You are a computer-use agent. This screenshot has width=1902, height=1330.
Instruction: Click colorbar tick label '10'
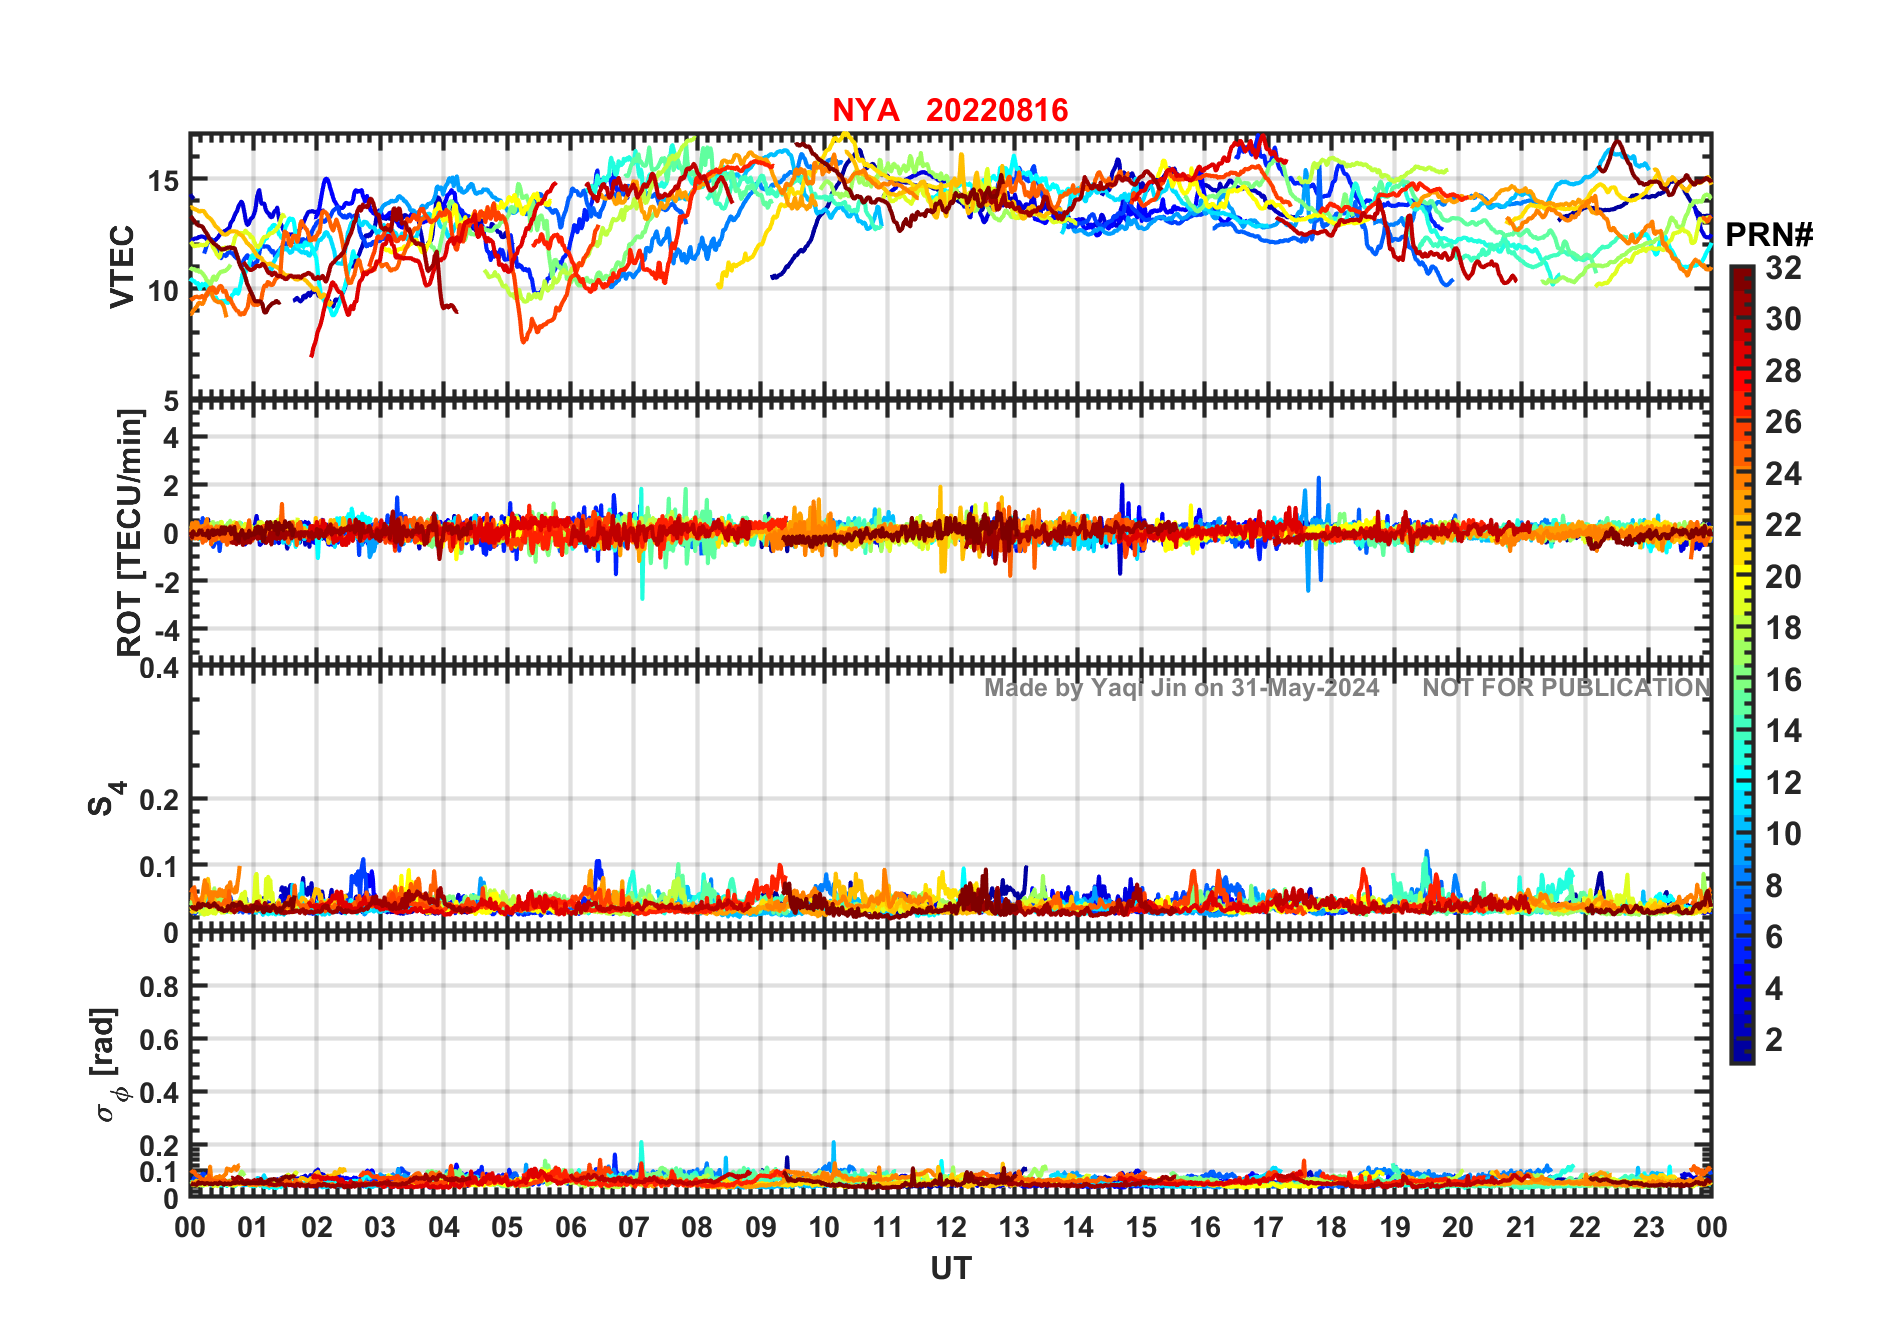tap(1783, 834)
